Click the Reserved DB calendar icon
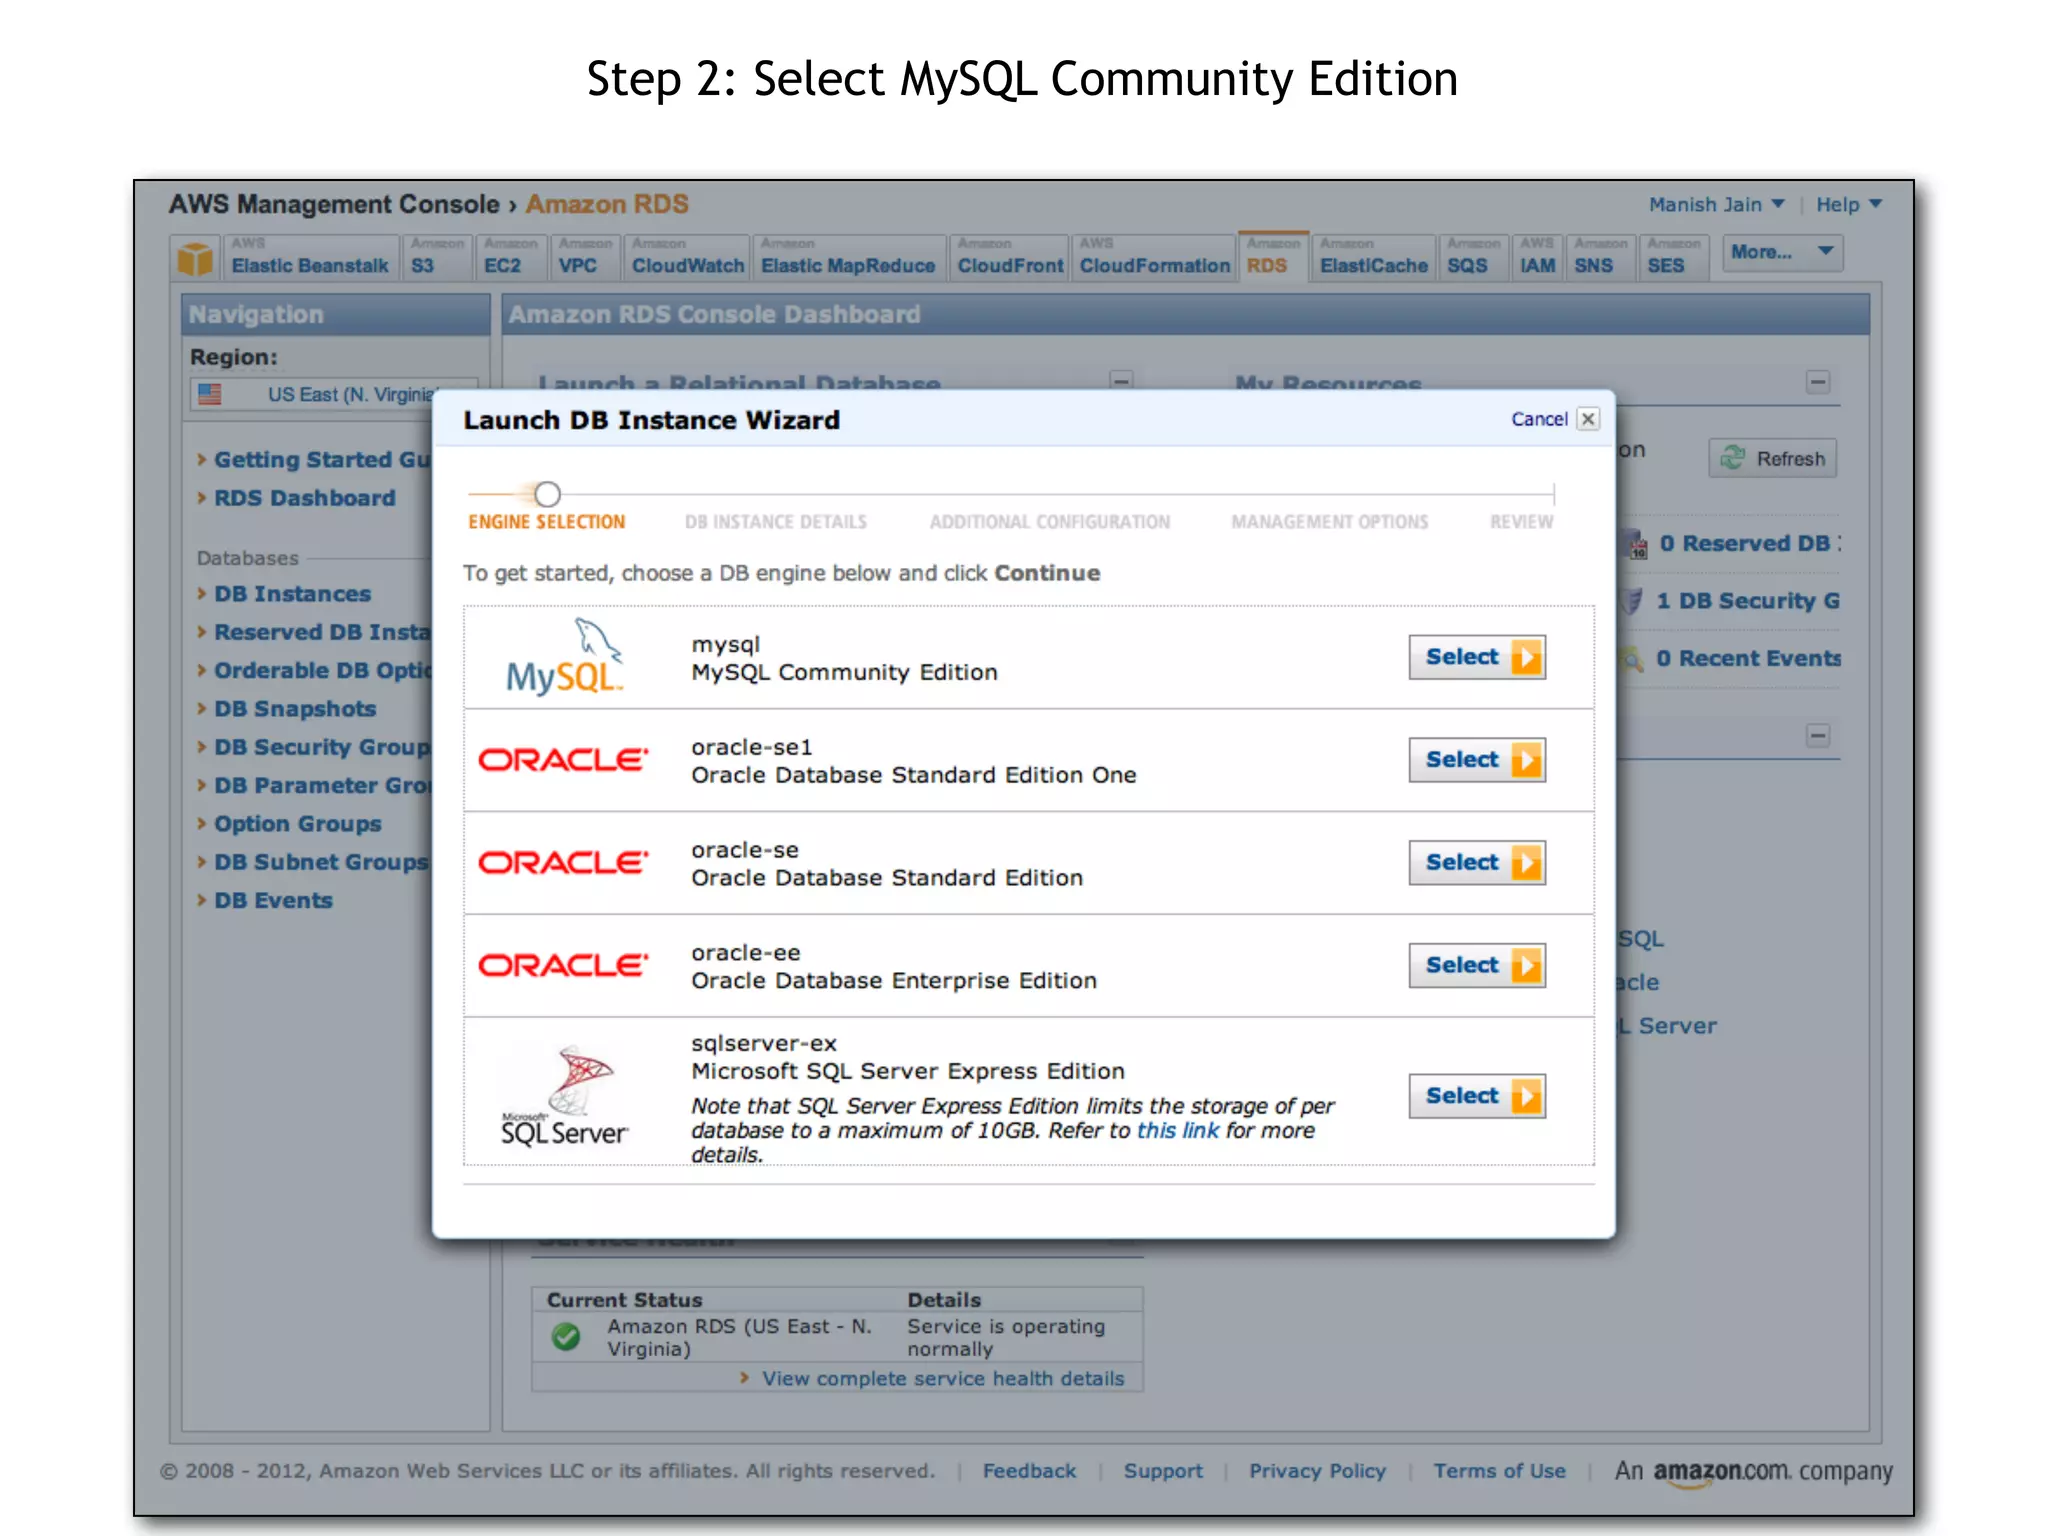The image size is (2048, 1536). [1635, 543]
